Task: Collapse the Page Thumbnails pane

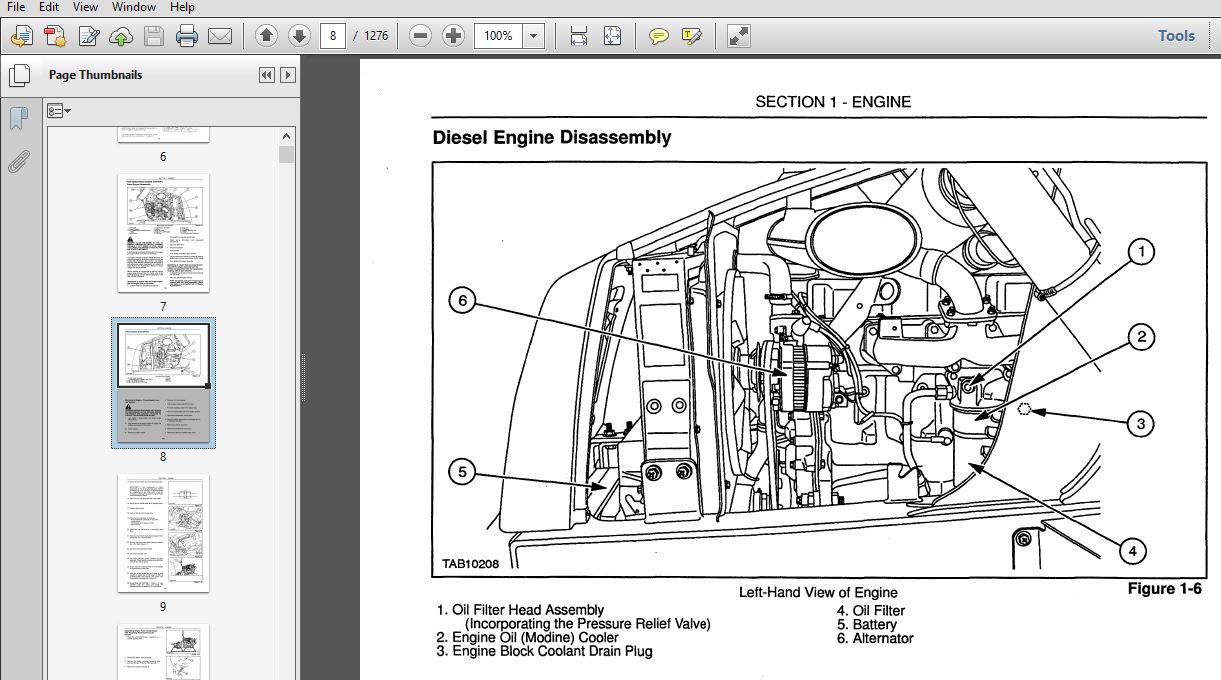Action: point(266,75)
